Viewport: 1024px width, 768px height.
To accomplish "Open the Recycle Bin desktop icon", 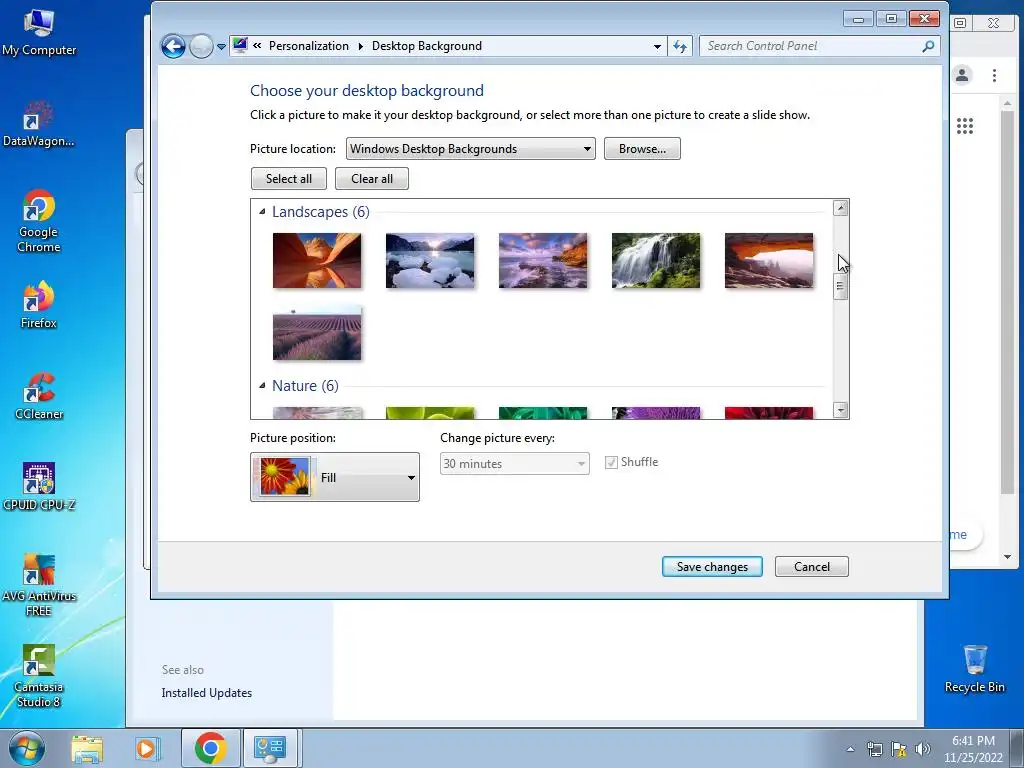I will (x=974, y=669).
